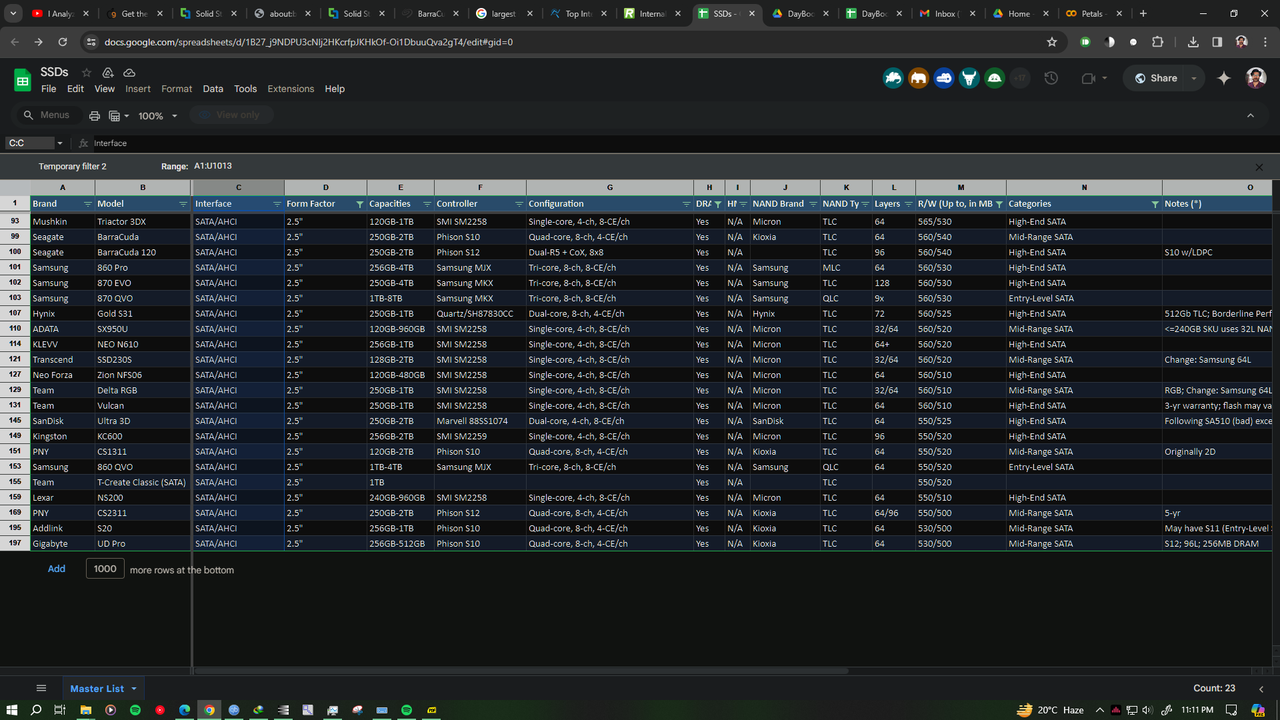Click the Samsung 870 EVO model cell

[x=143, y=283]
